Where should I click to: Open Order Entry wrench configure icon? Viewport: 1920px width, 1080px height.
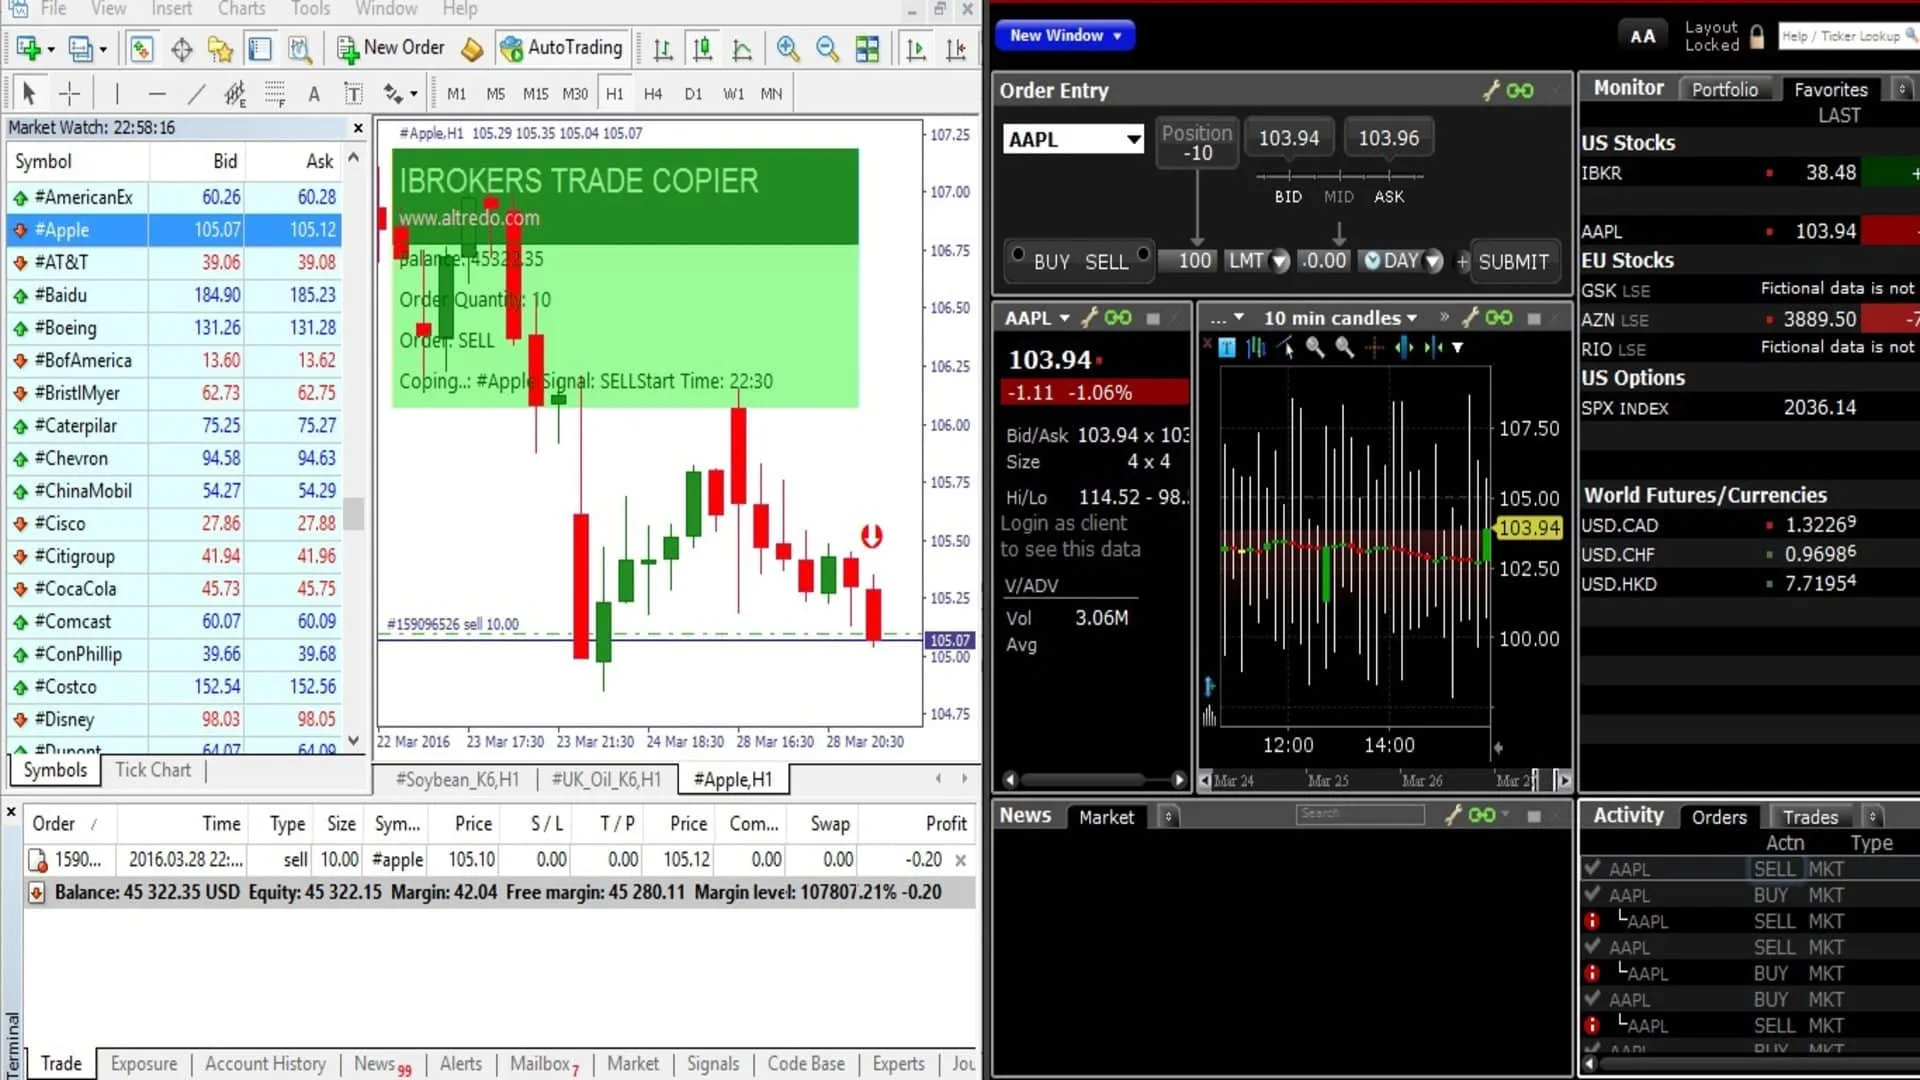click(1490, 90)
